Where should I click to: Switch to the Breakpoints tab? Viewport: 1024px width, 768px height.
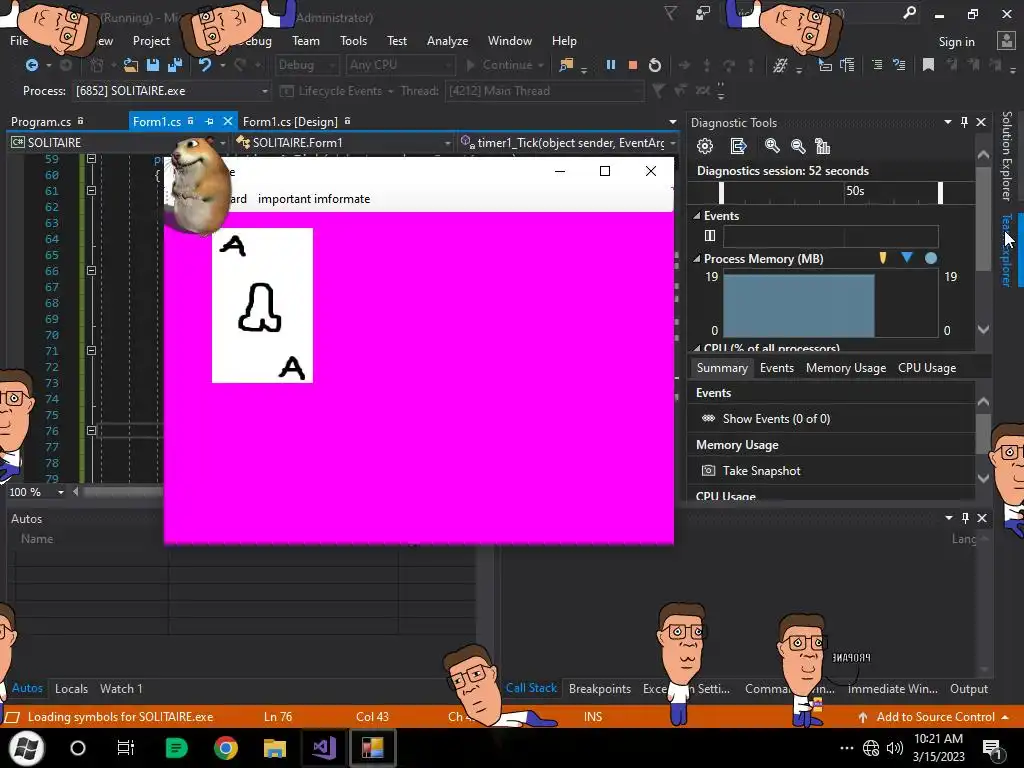coord(600,688)
